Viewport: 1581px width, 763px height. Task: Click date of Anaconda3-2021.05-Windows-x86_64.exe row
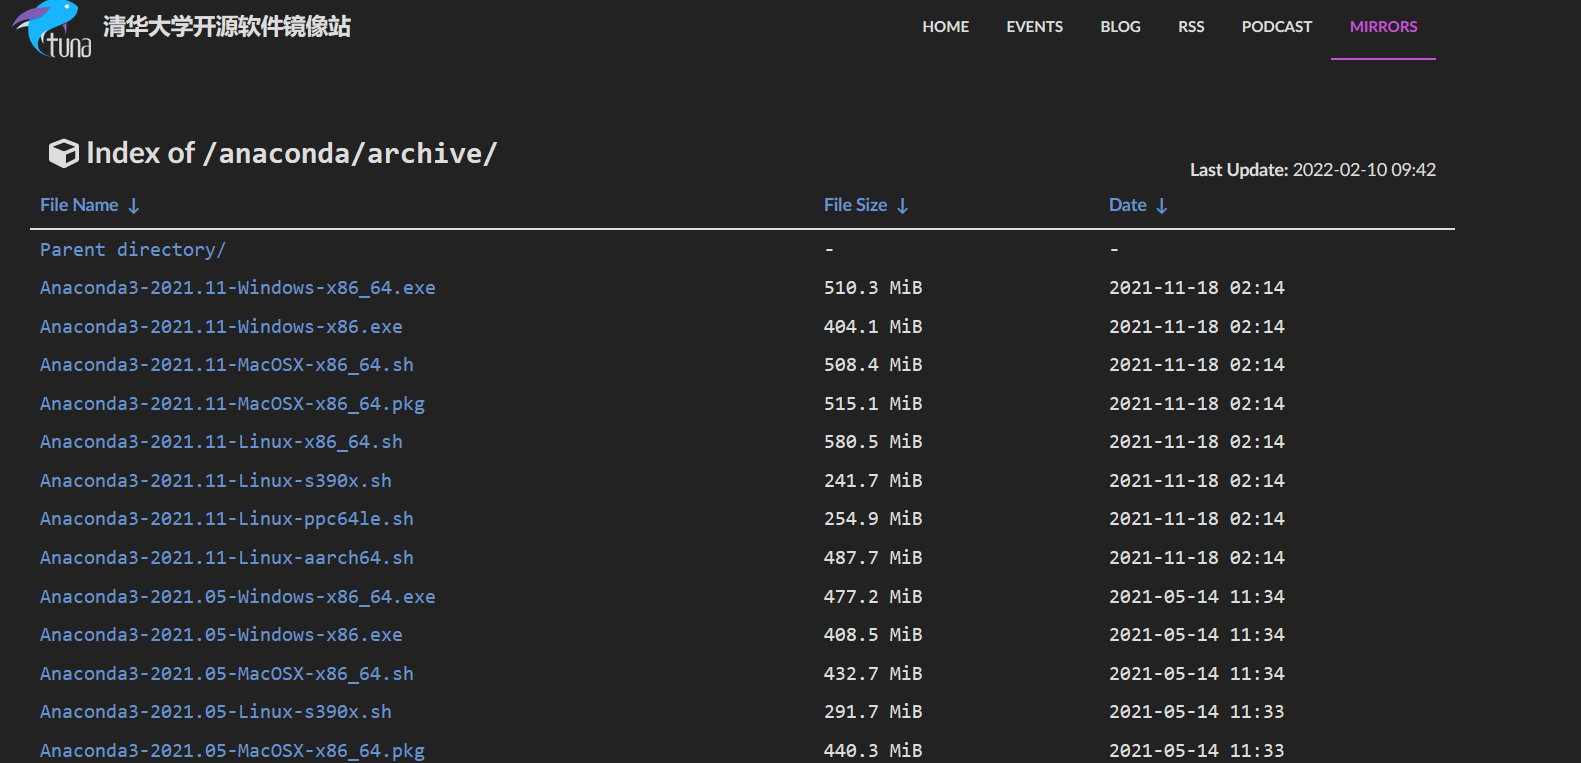click(x=1197, y=597)
